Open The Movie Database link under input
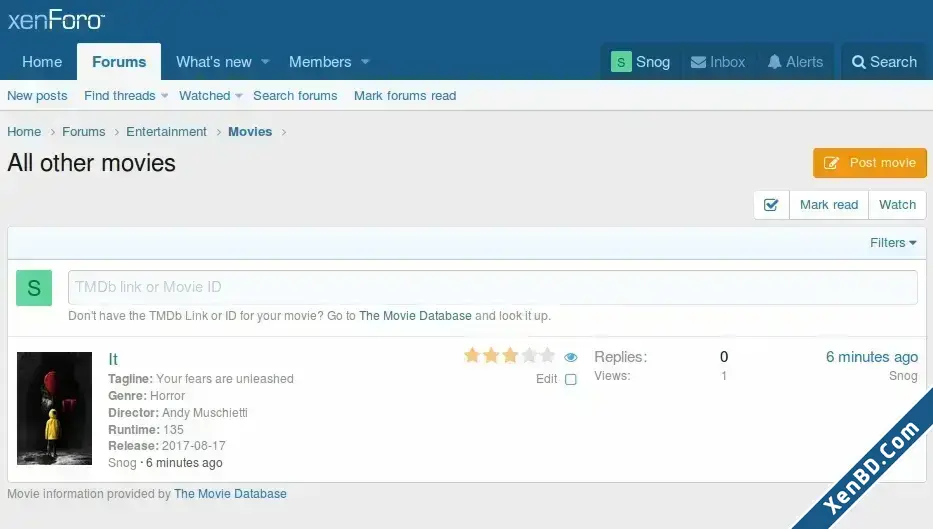Image resolution: width=933 pixels, height=529 pixels. [415, 316]
